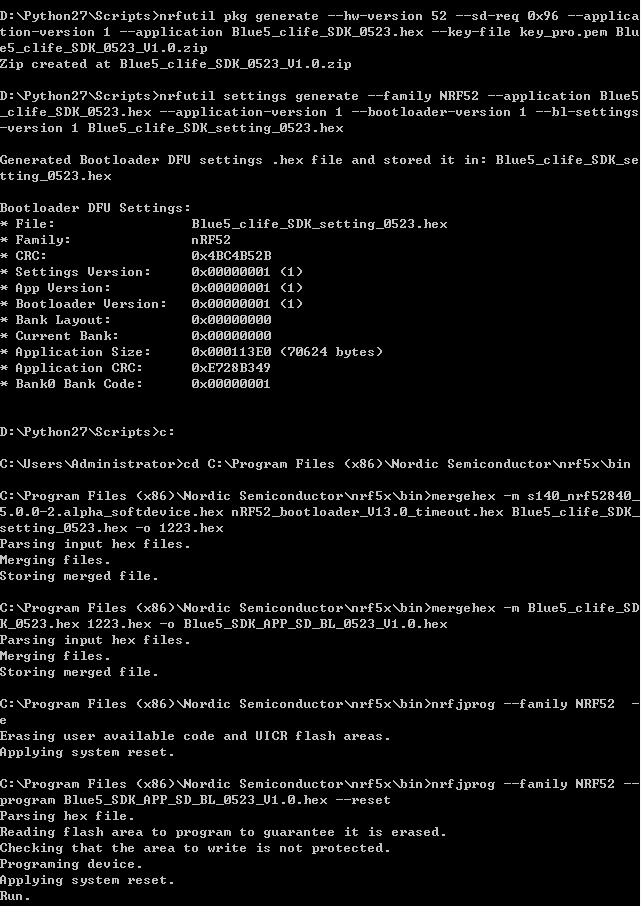Click the 'Settings Version' line
Viewport: 641px width, 906px height.
tap(150, 272)
